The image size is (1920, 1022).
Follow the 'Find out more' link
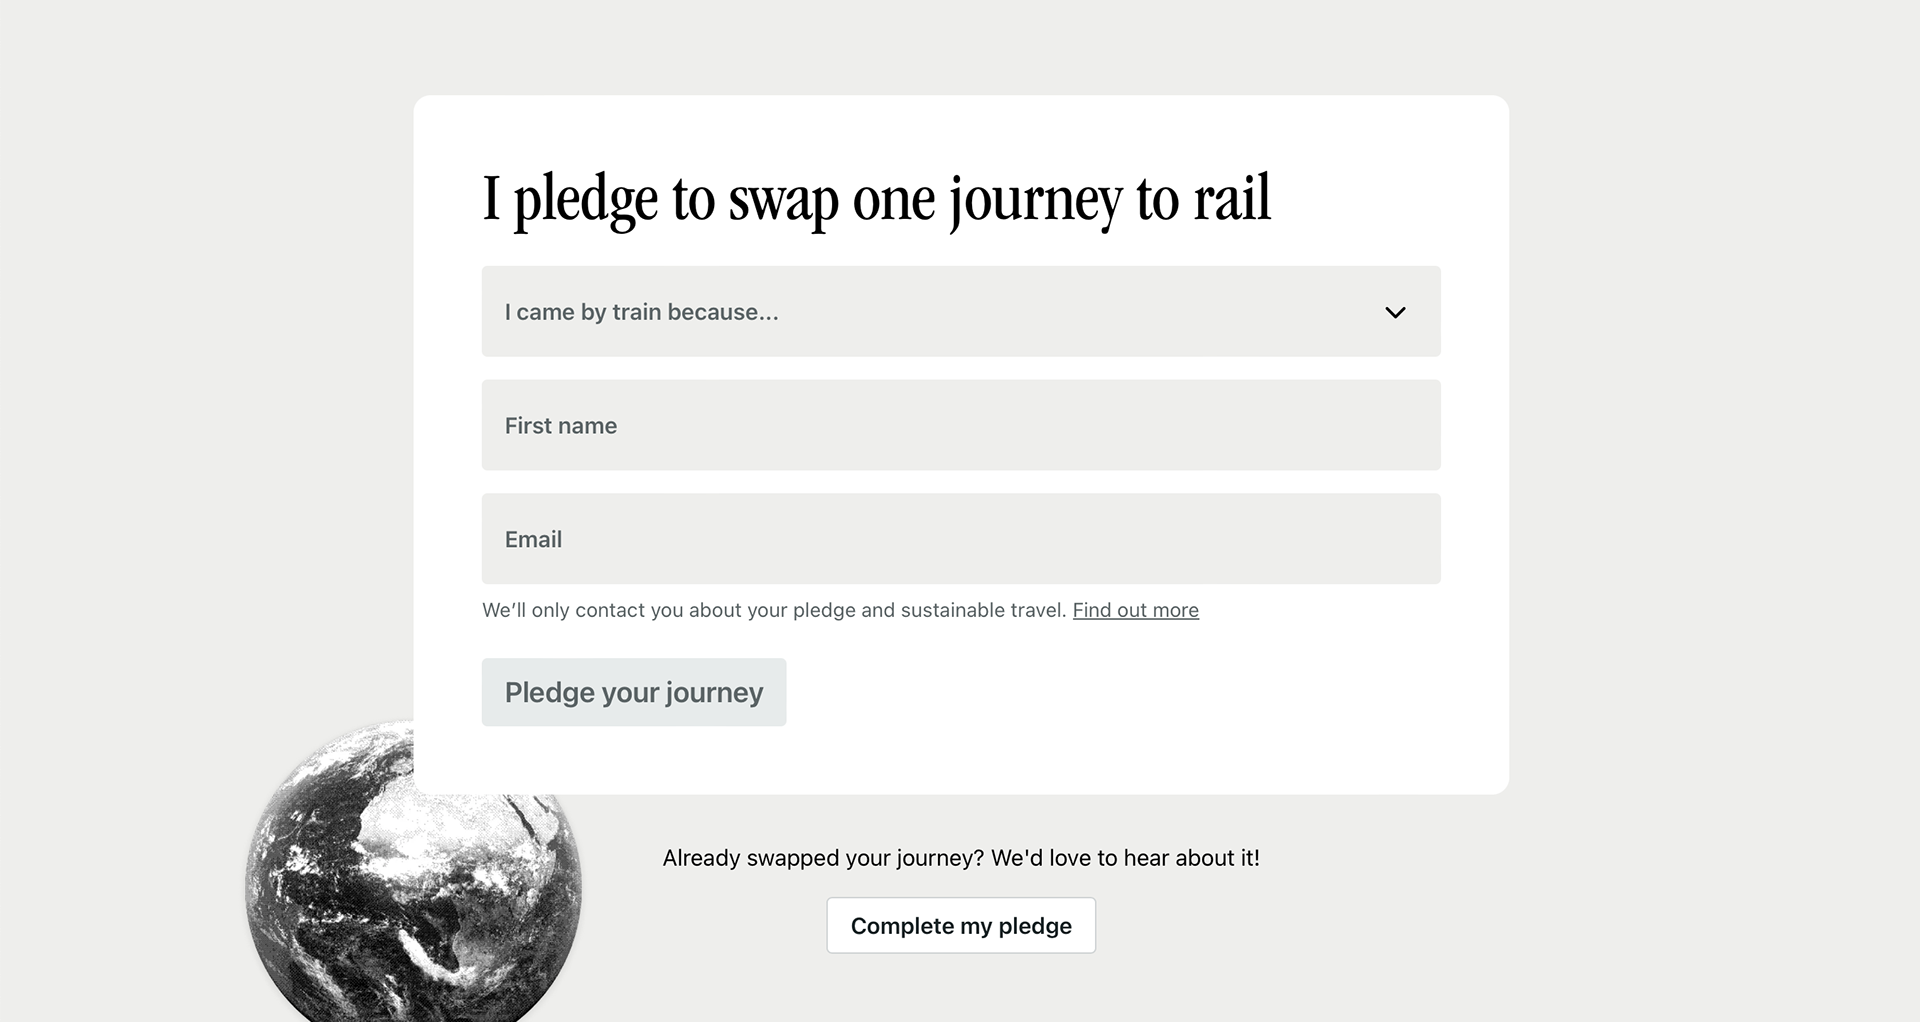[1135, 610]
